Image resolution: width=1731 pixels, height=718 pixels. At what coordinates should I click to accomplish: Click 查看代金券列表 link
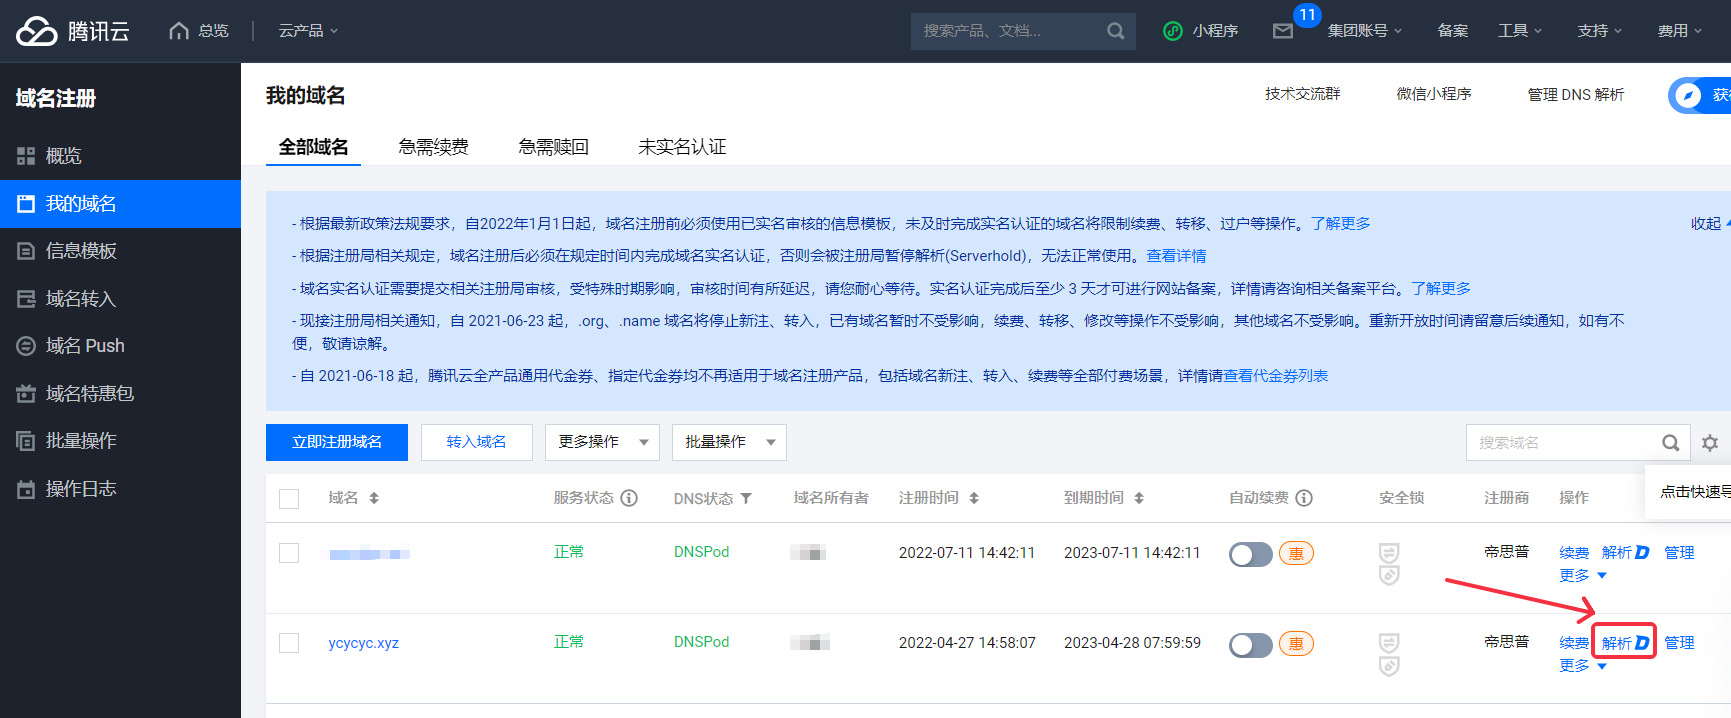click(x=1276, y=376)
